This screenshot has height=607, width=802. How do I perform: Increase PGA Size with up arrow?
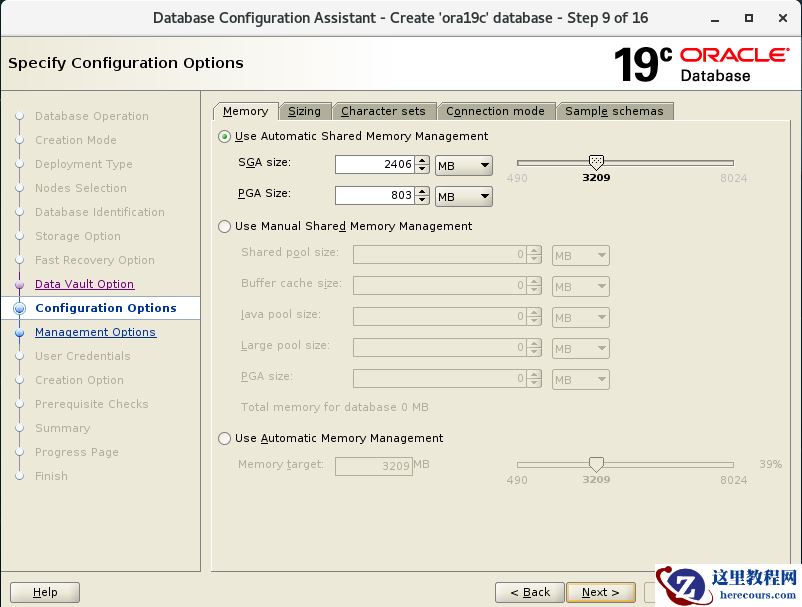click(x=422, y=191)
